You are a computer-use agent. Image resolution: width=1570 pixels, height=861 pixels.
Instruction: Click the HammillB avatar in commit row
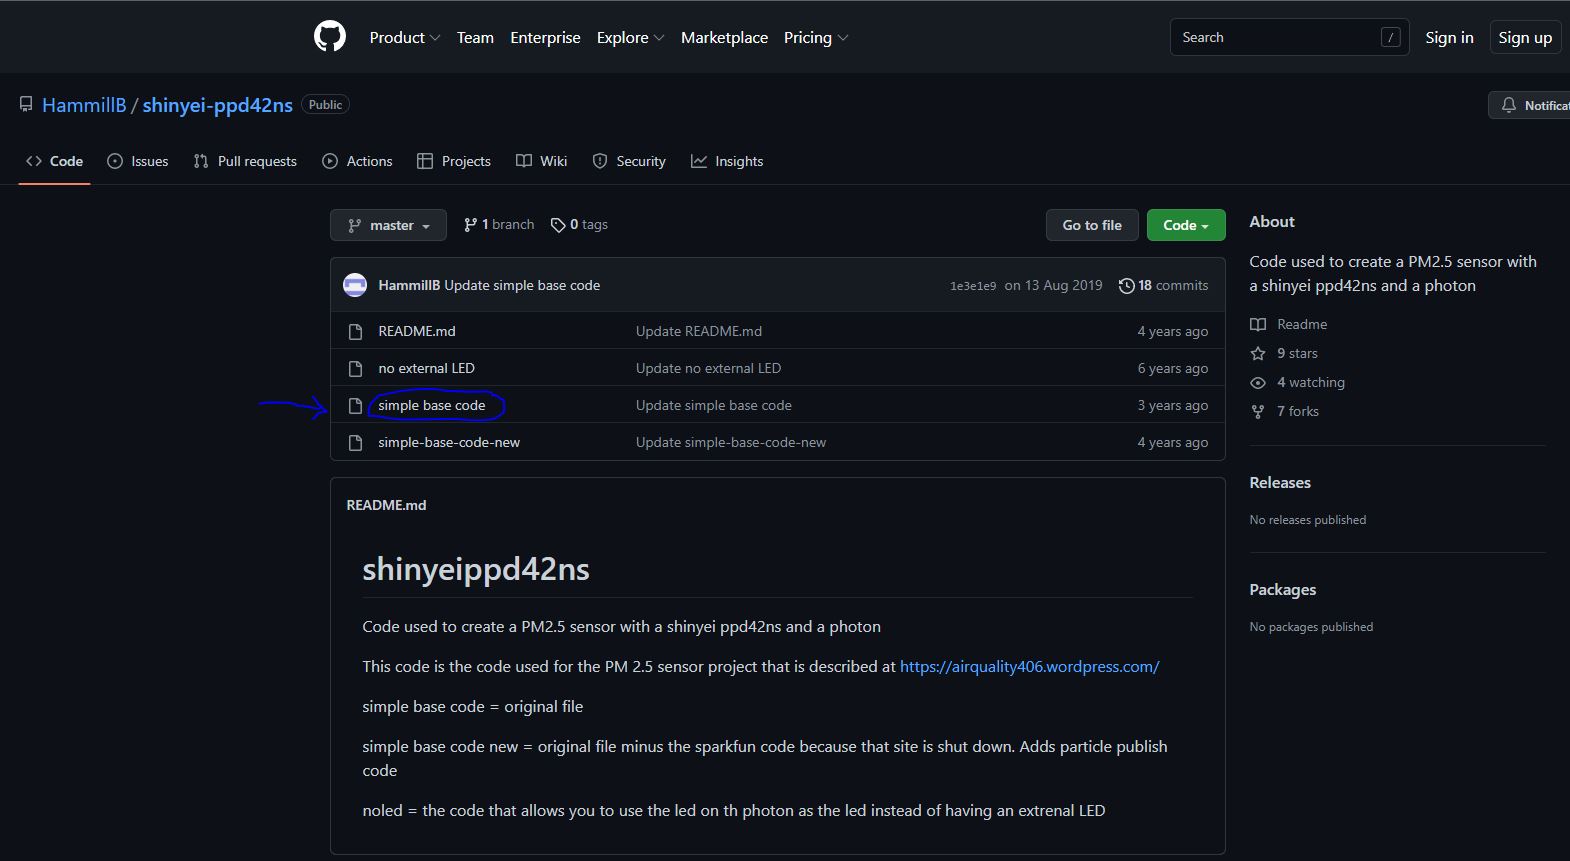(x=355, y=285)
